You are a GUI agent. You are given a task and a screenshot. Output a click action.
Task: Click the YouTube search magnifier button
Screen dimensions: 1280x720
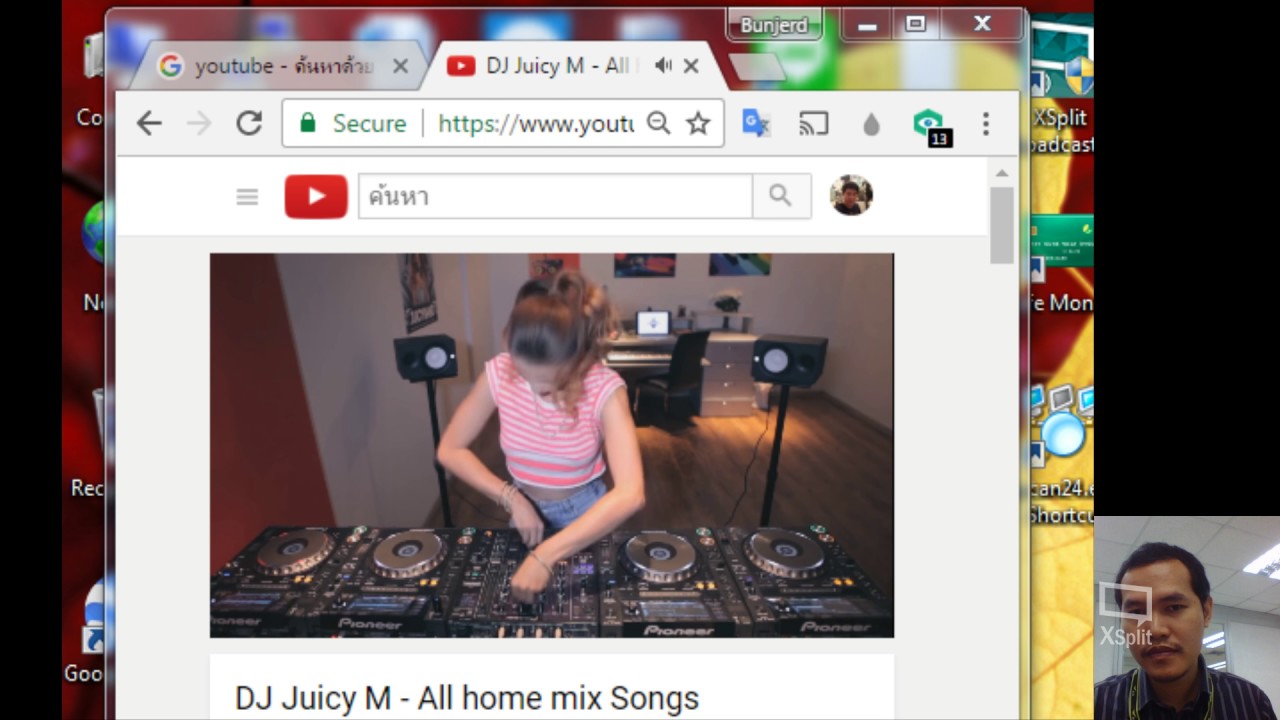[x=781, y=196]
